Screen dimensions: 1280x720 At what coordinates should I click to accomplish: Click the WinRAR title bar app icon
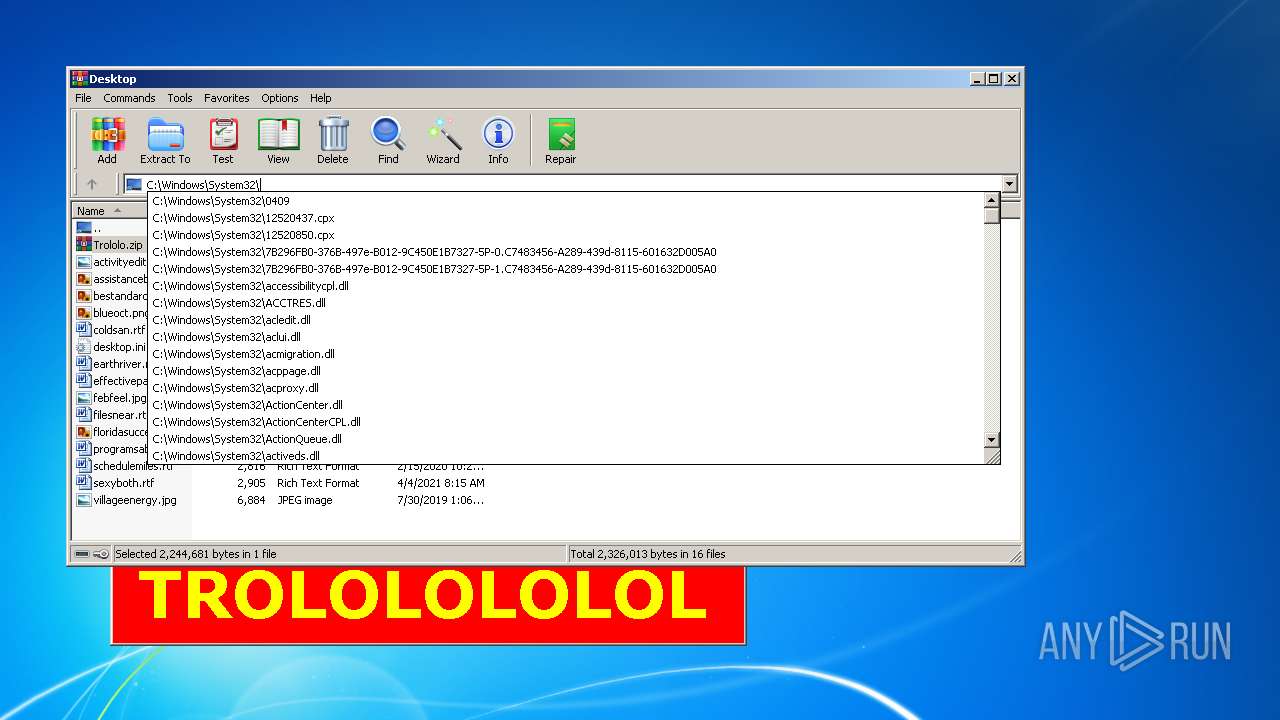80,78
